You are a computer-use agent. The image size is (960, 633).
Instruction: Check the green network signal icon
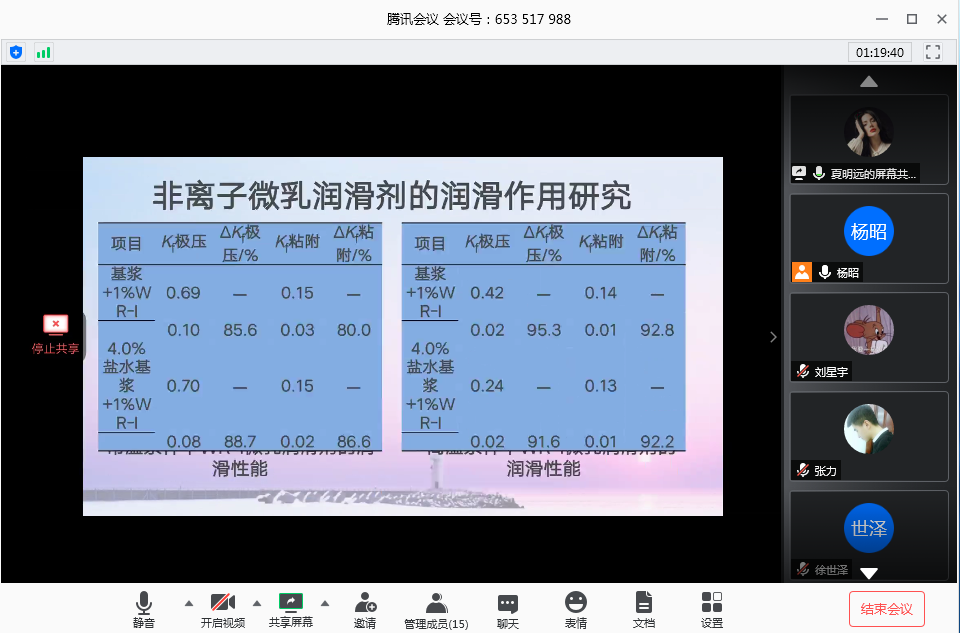43,52
